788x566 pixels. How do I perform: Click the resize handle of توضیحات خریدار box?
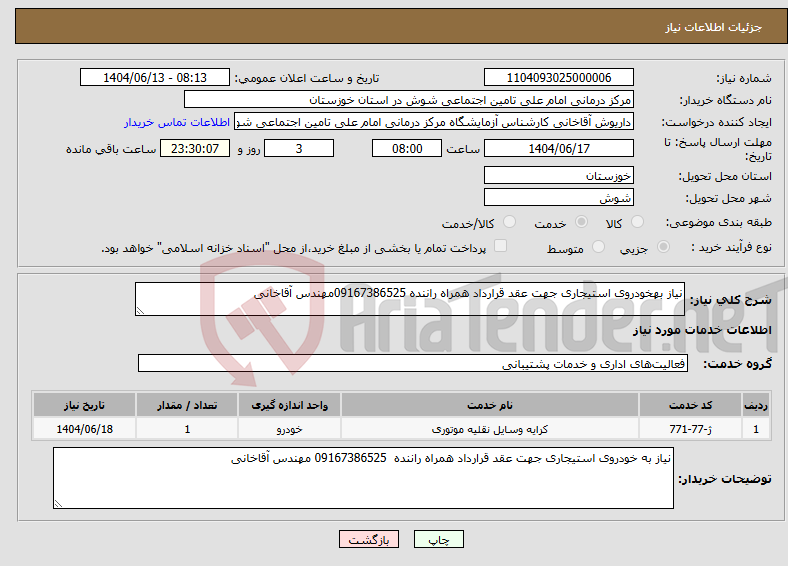click(58, 504)
